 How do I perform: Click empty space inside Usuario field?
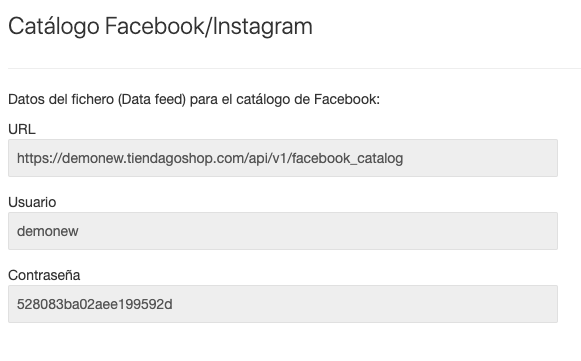315,231
